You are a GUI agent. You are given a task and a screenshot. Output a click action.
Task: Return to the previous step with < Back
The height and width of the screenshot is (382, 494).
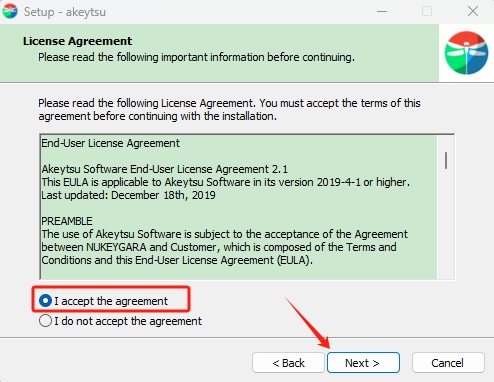pos(288,362)
